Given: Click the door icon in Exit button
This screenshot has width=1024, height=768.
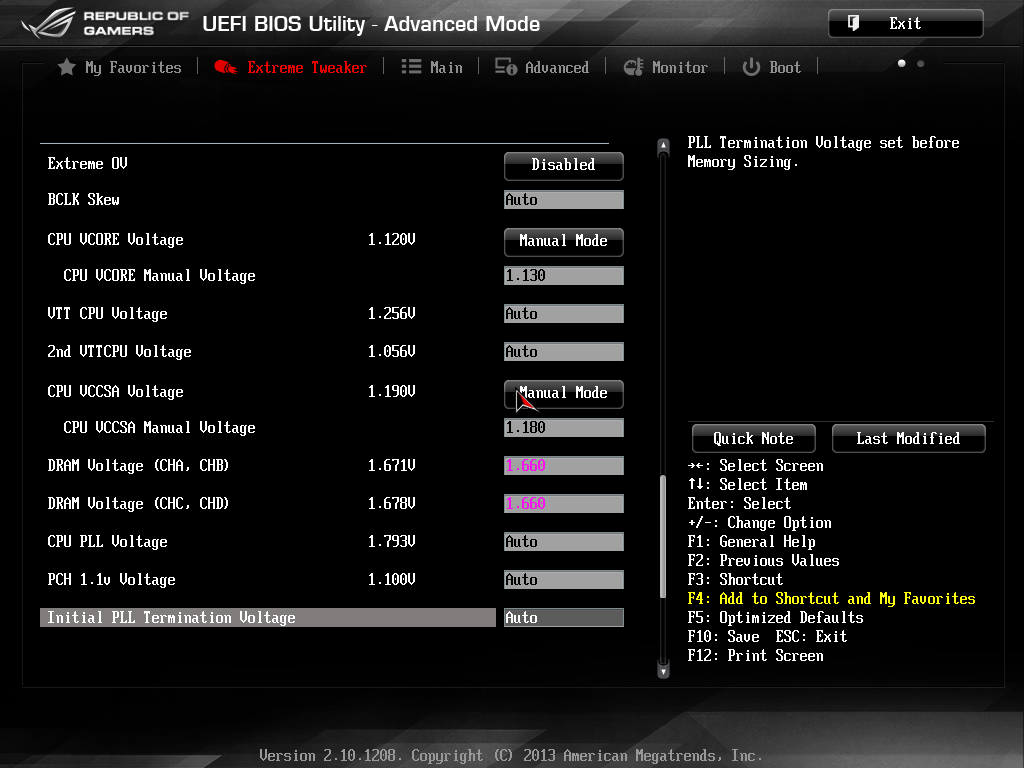Looking at the screenshot, I should pyautogui.click(x=853, y=23).
